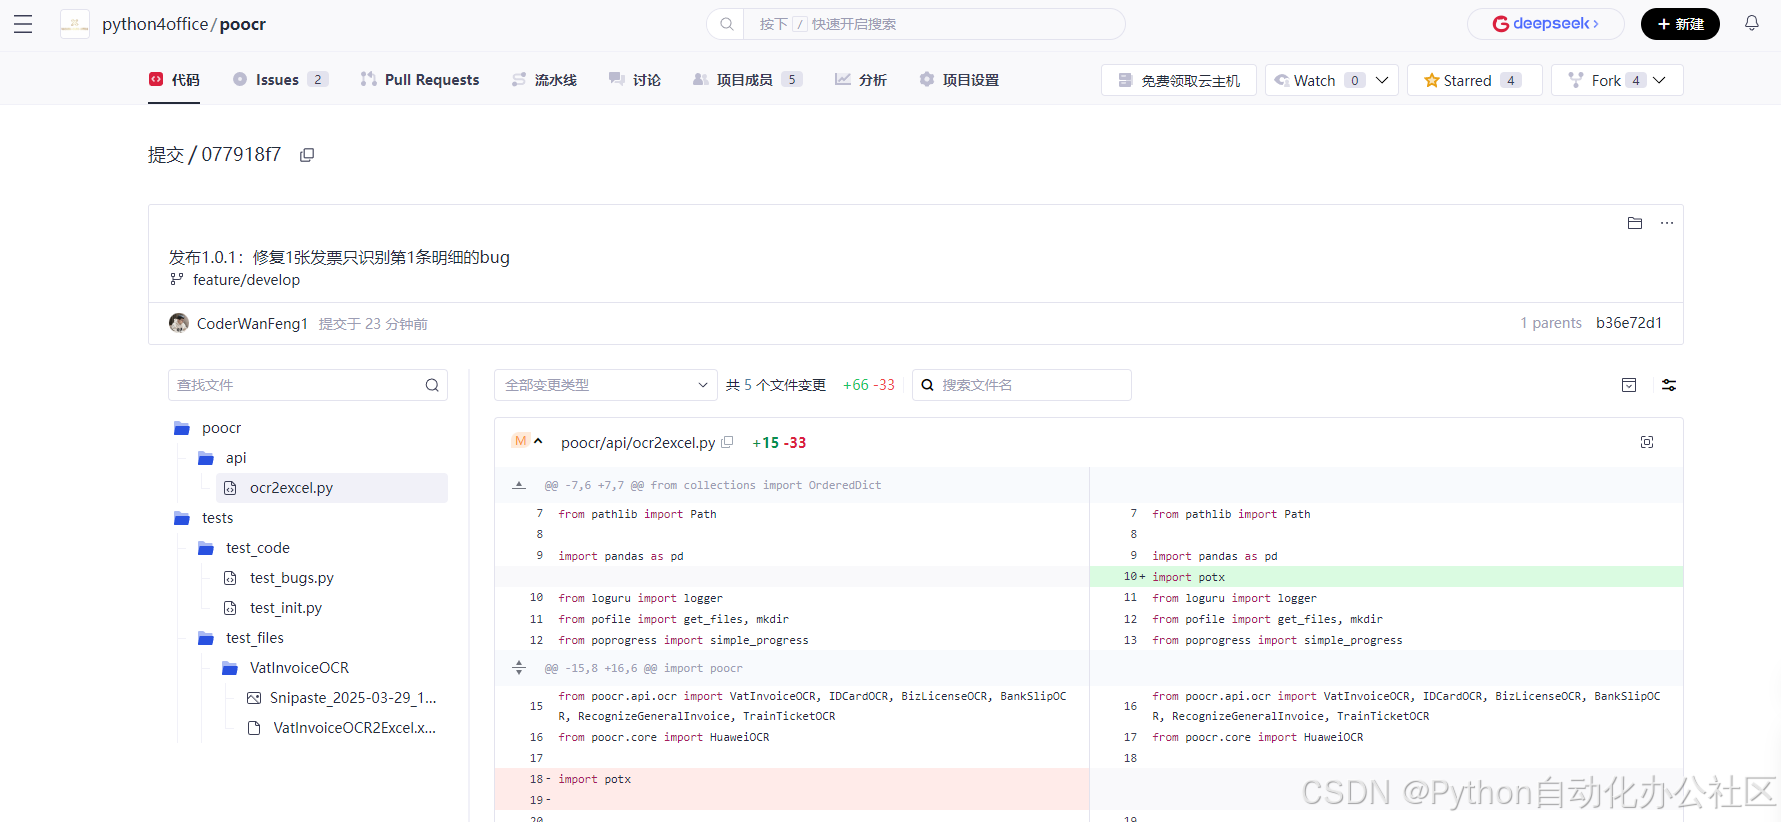The height and width of the screenshot is (822, 1781).
Task: Click the search magnifier in the find-file box
Action: coord(432,385)
